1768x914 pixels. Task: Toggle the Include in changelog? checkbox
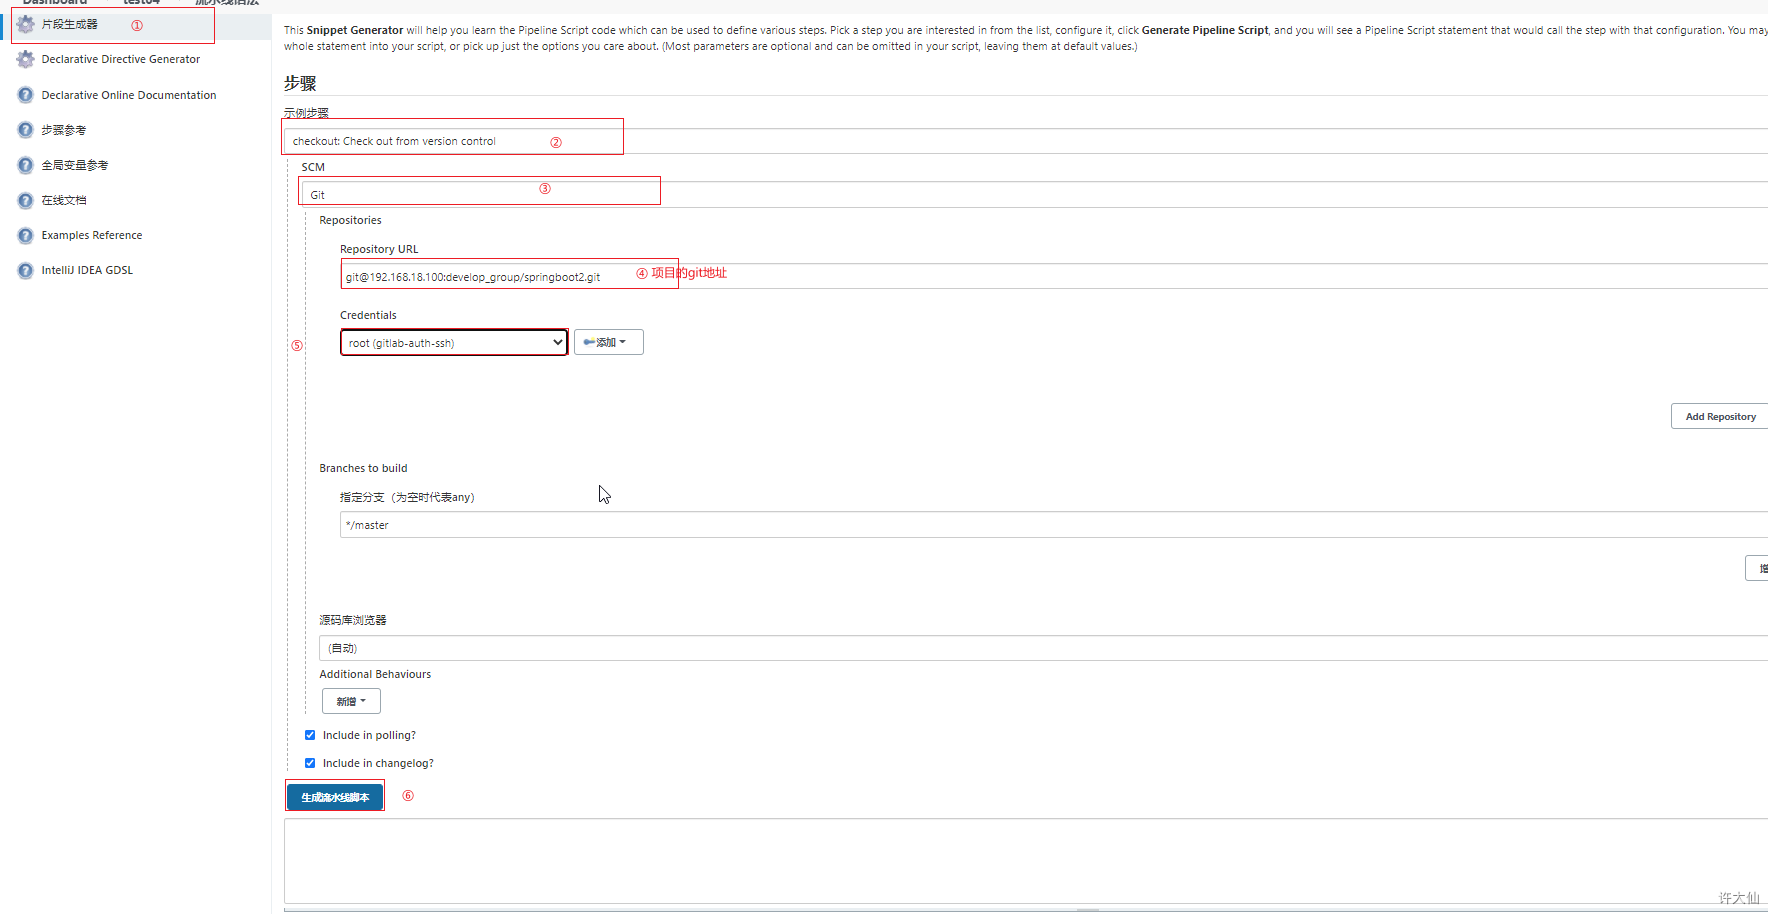310,763
